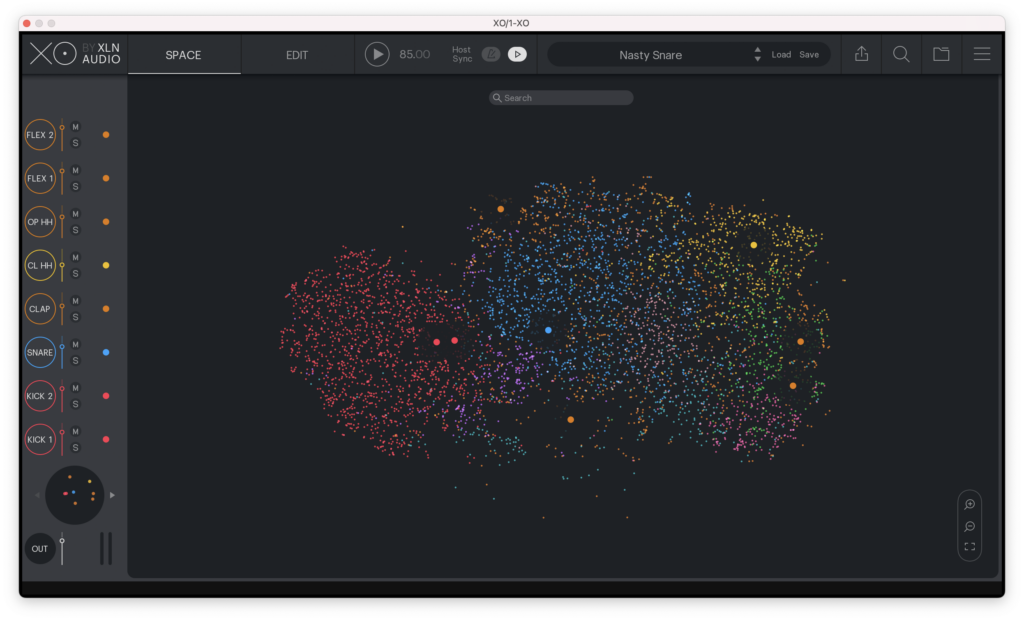
Task: Mute the FLEX 1 channel
Action: [x=75, y=171]
